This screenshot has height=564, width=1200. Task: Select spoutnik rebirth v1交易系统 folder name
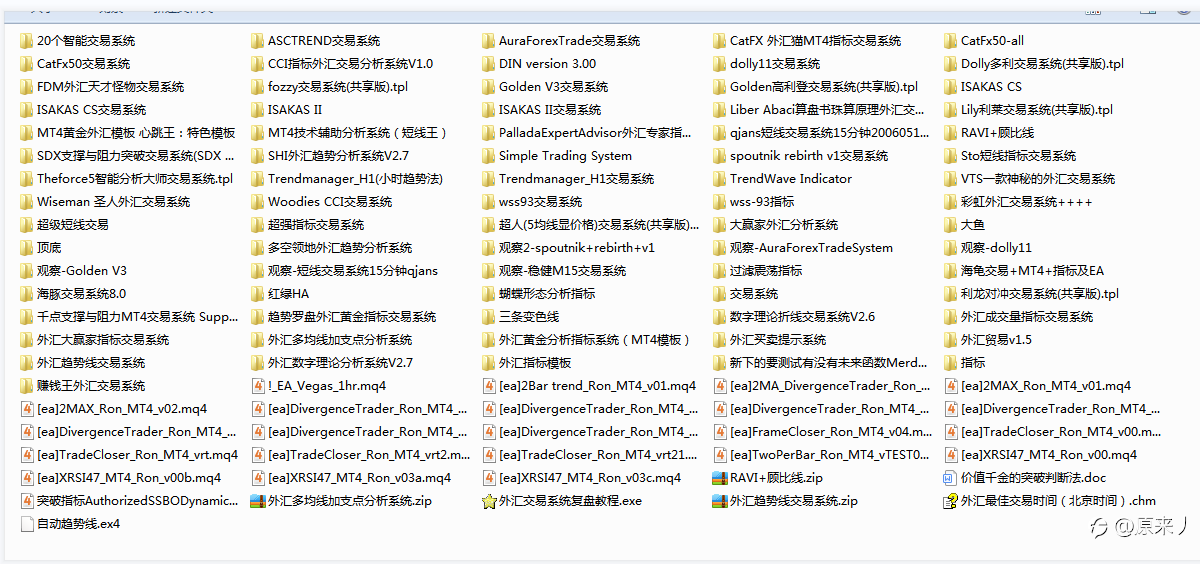click(809, 156)
